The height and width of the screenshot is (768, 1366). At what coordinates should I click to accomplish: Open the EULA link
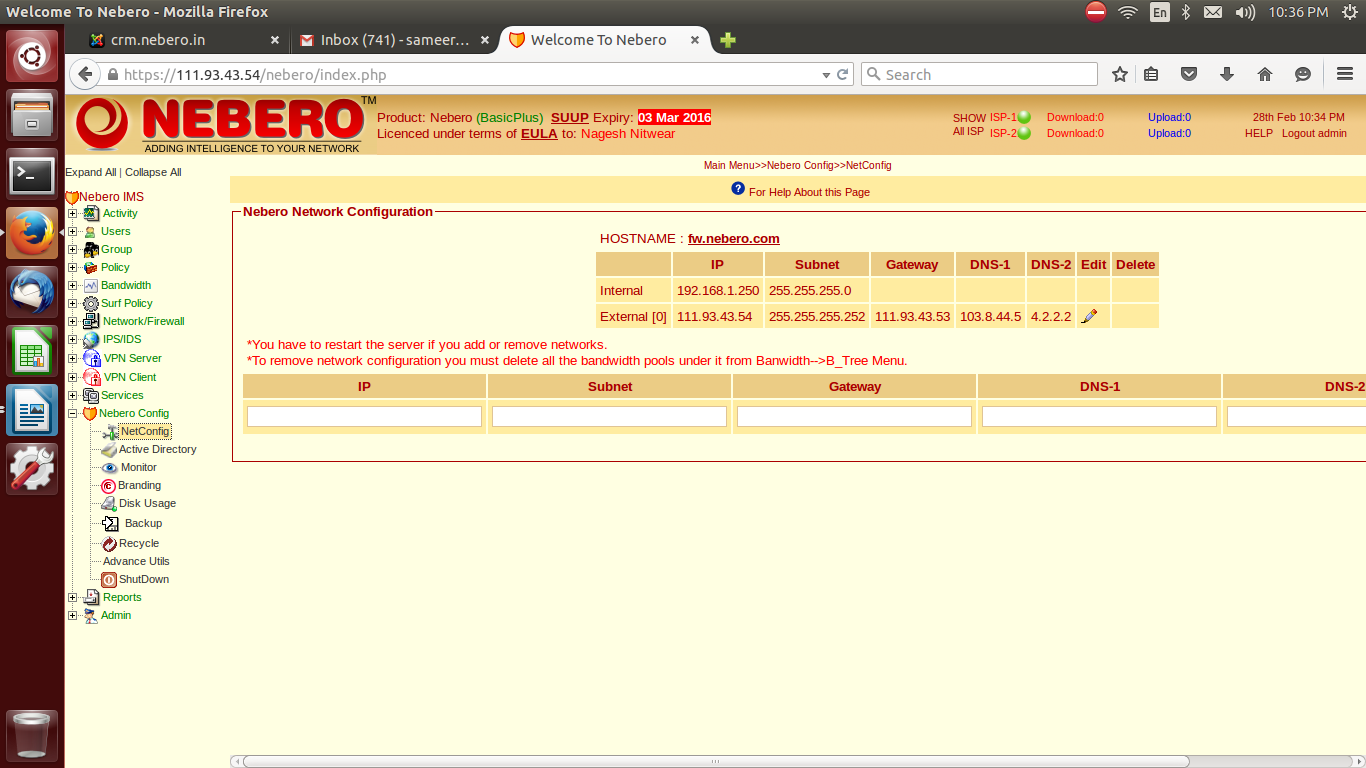tap(539, 133)
